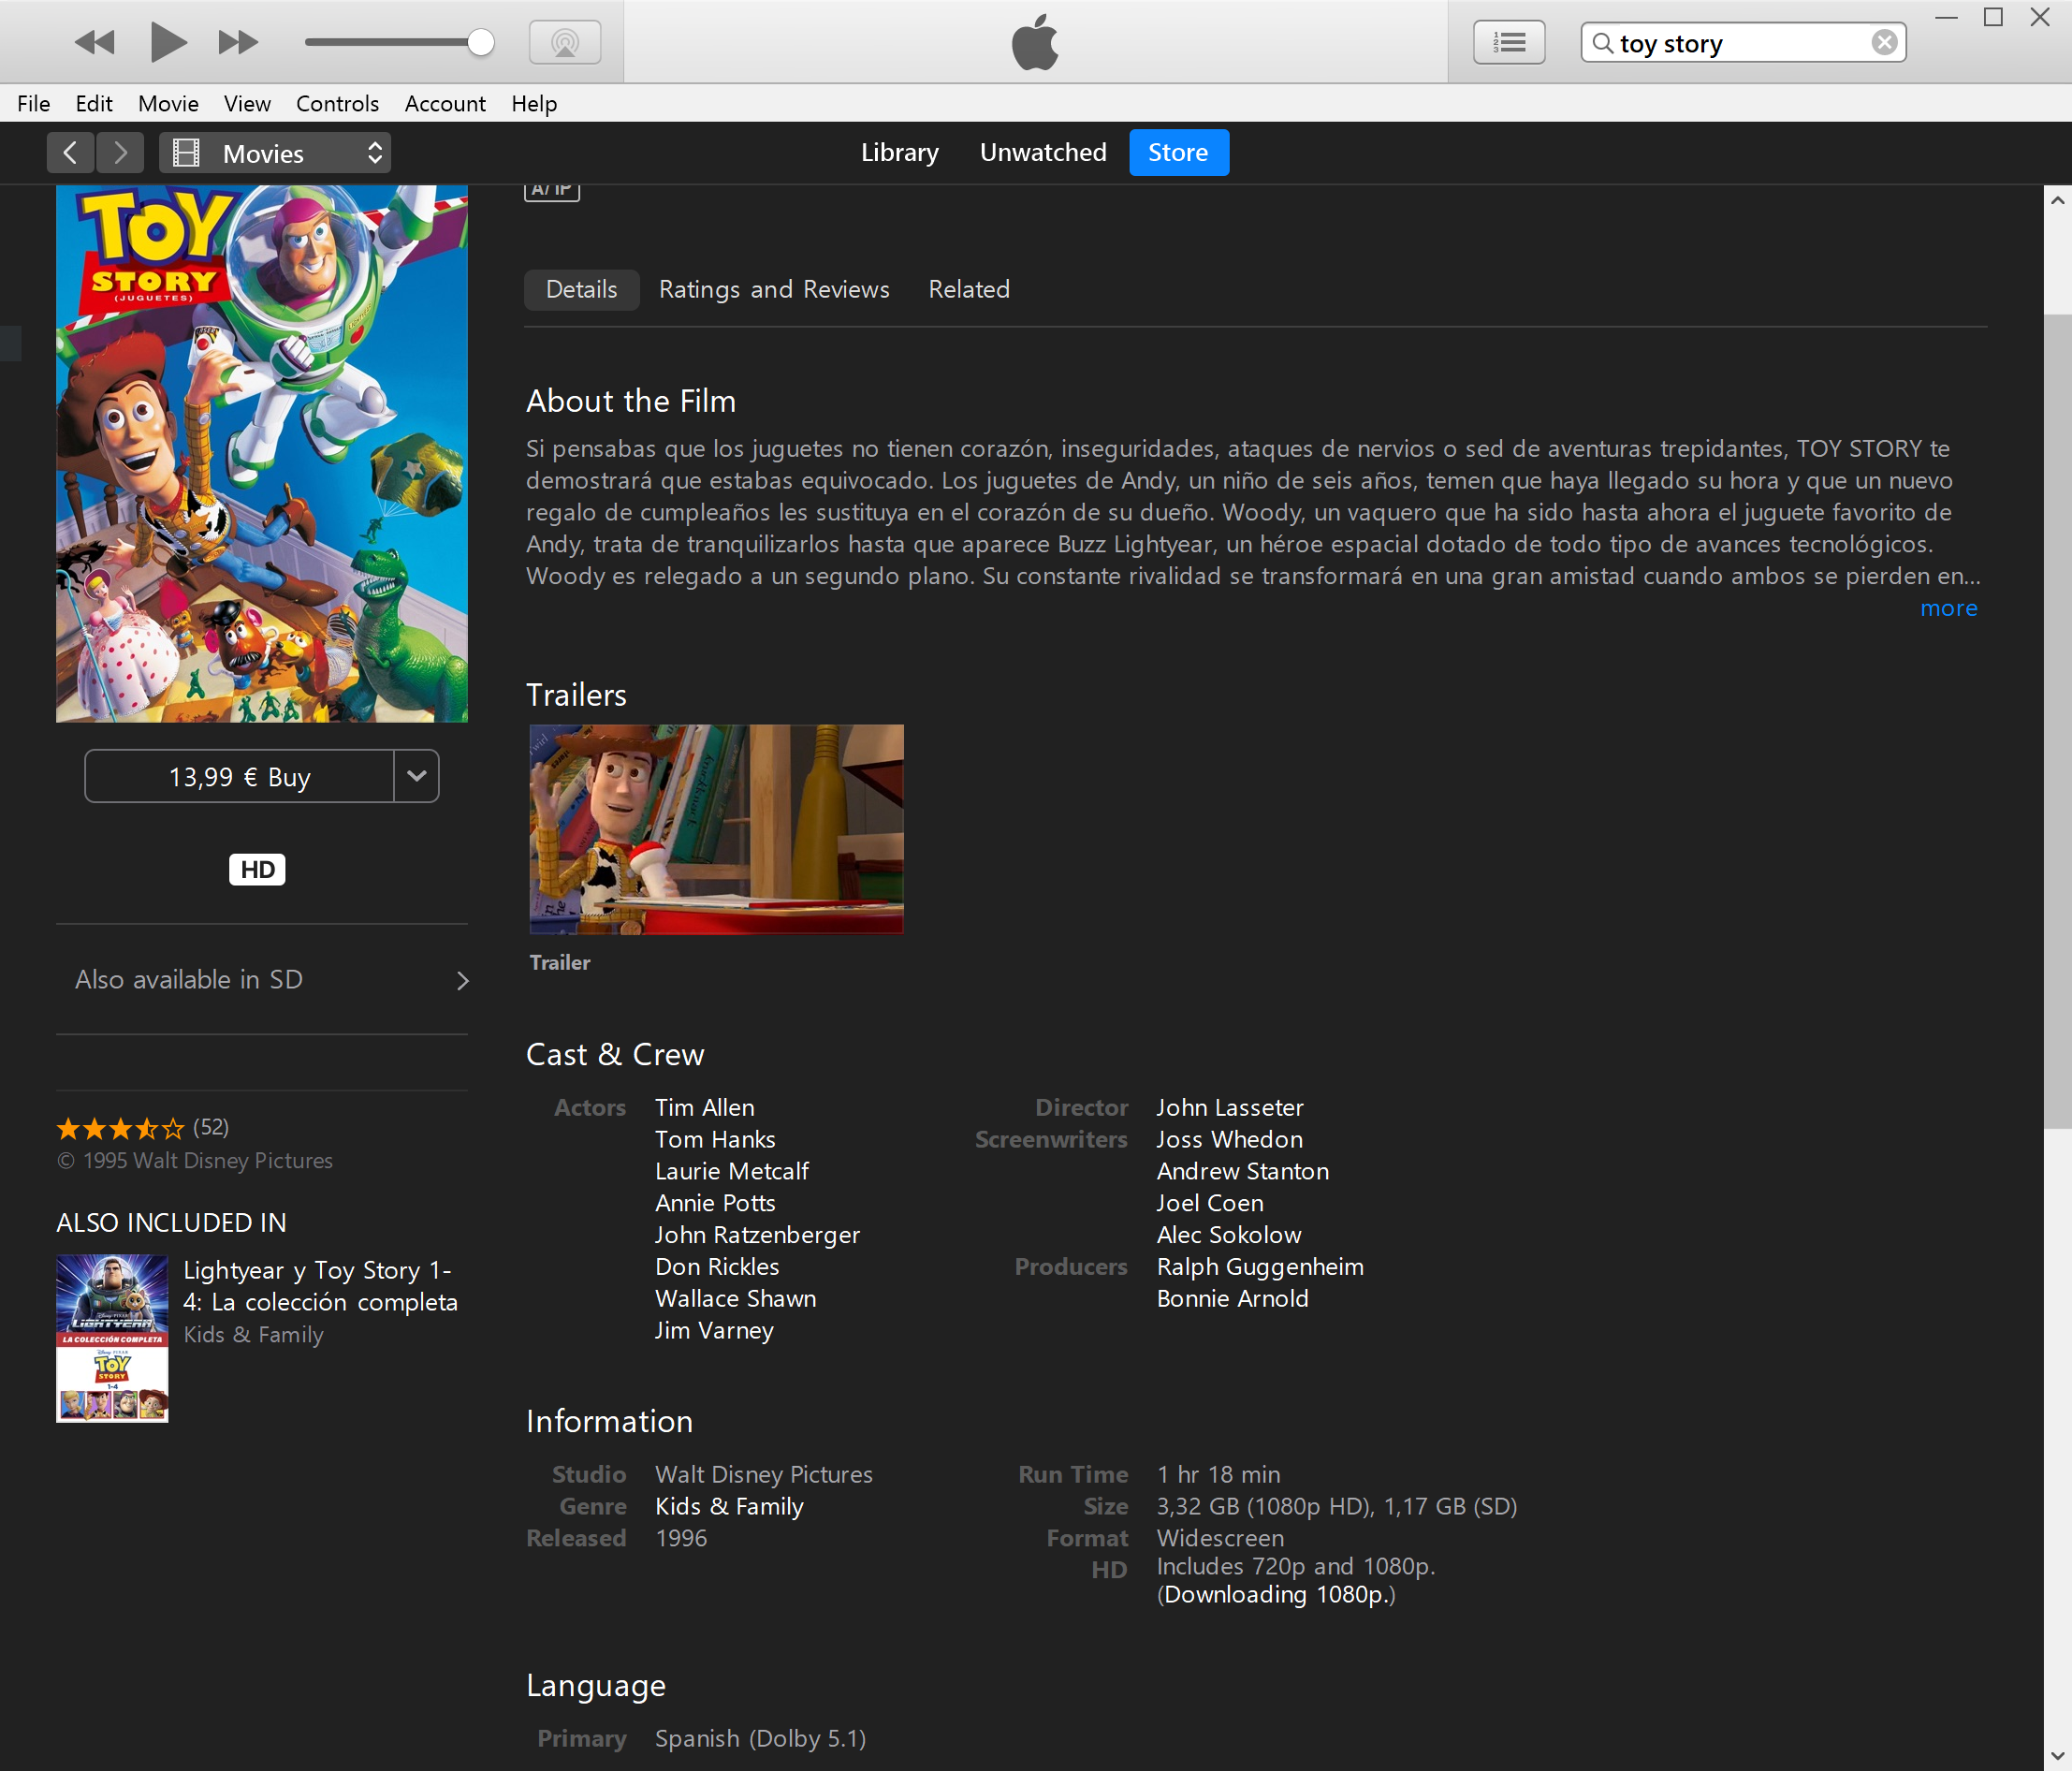Image resolution: width=2072 pixels, height=1771 pixels.
Task: Open the Movies media type dropdown
Action: pyautogui.click(x=275, y=153)
